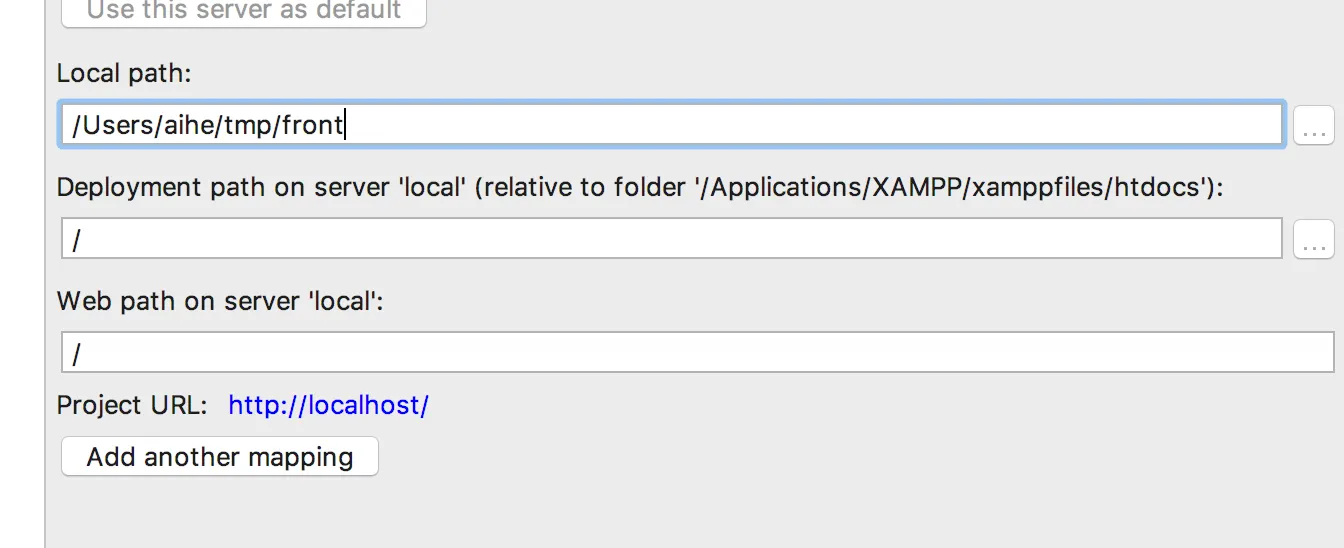
Task: Open the http://localhost/ project URL link
Action: (328, 405)
